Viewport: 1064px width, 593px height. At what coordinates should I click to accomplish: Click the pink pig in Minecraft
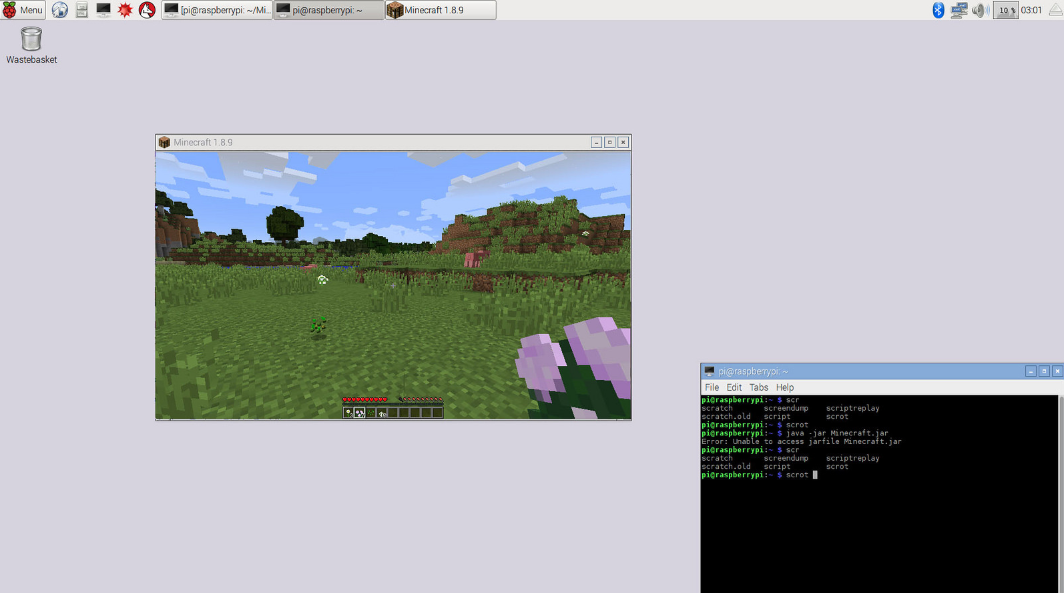475,257
